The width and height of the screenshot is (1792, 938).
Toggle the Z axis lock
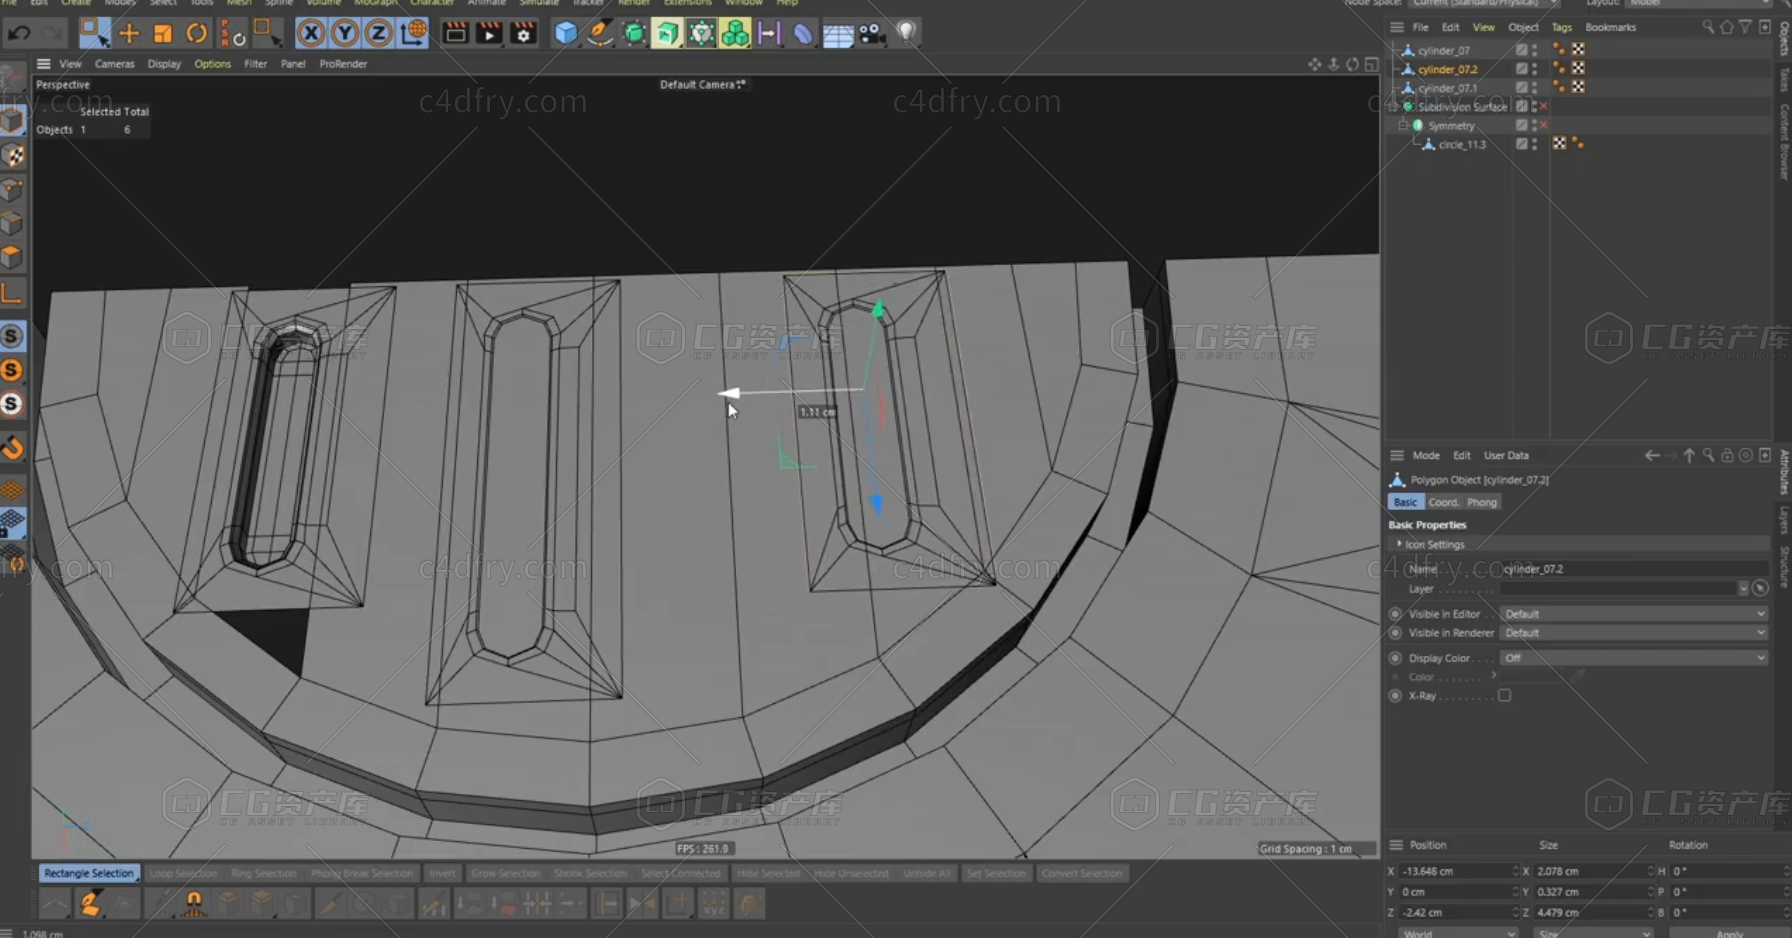pos(378,34)
